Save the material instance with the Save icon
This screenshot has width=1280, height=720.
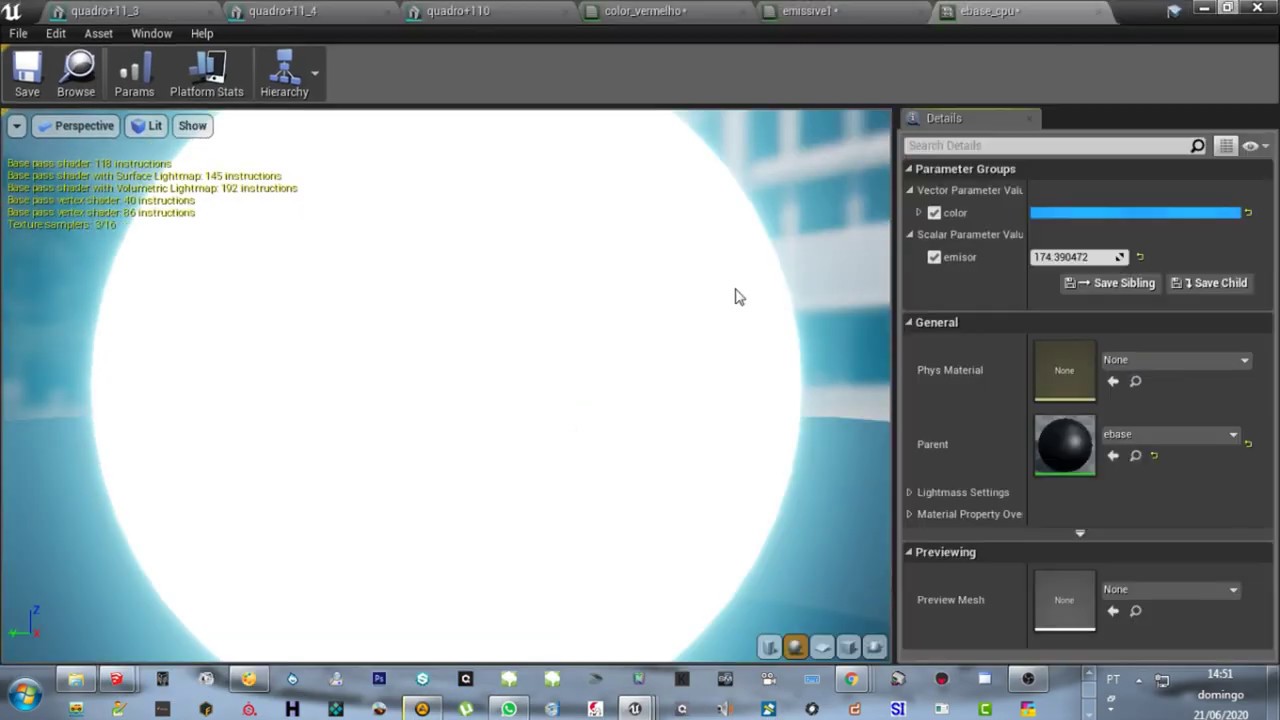click(27, 74)
